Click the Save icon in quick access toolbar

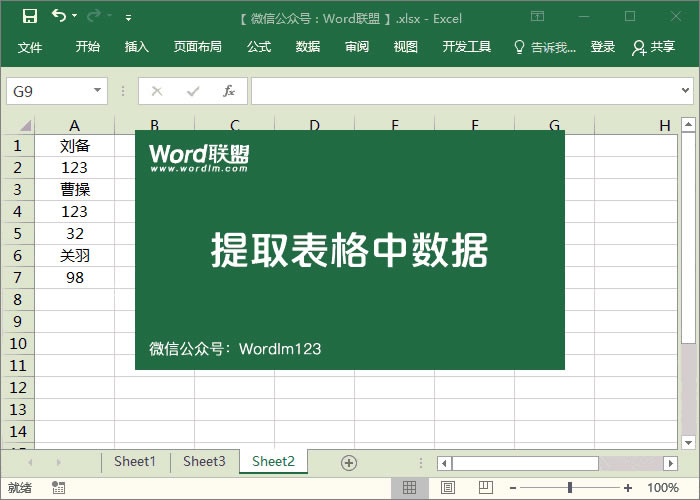[30, 17]
